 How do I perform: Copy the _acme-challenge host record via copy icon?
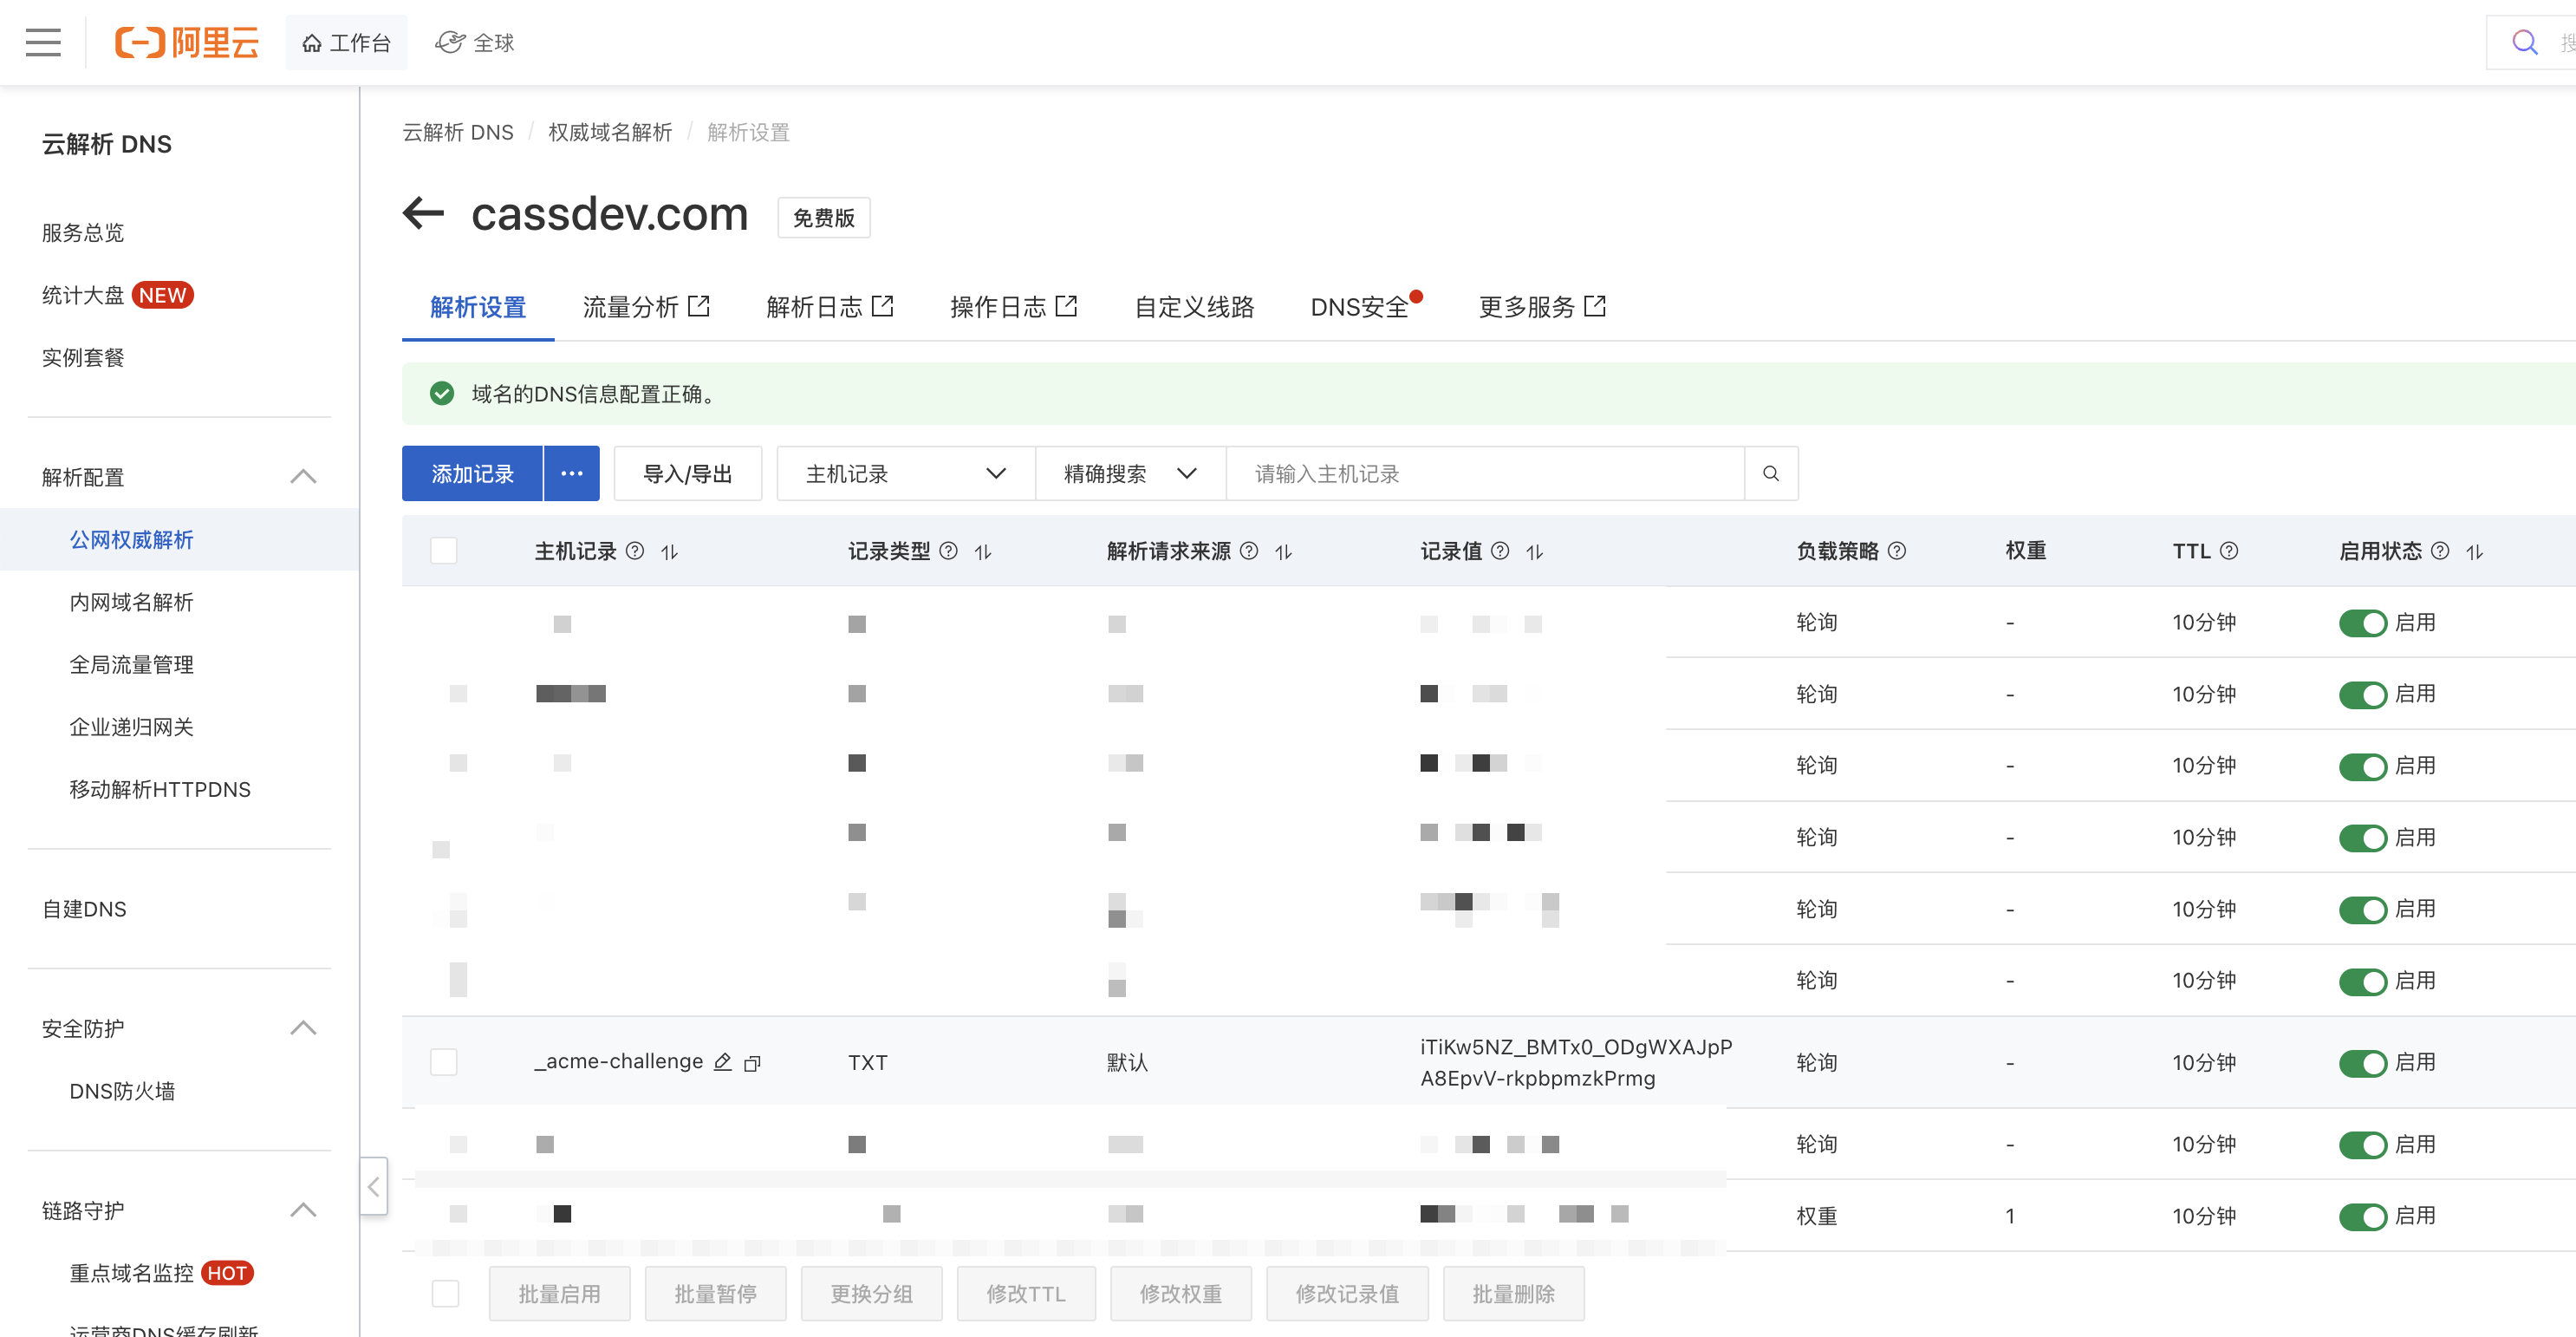(x=753, y=1063)
